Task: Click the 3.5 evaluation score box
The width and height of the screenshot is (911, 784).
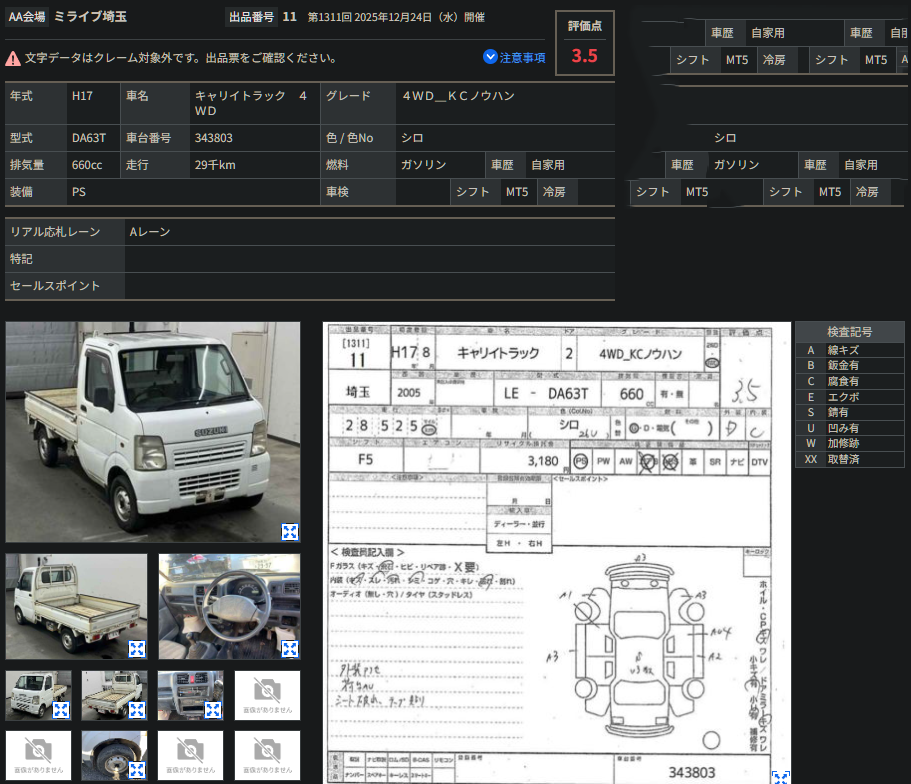Action: coord(584,43)
